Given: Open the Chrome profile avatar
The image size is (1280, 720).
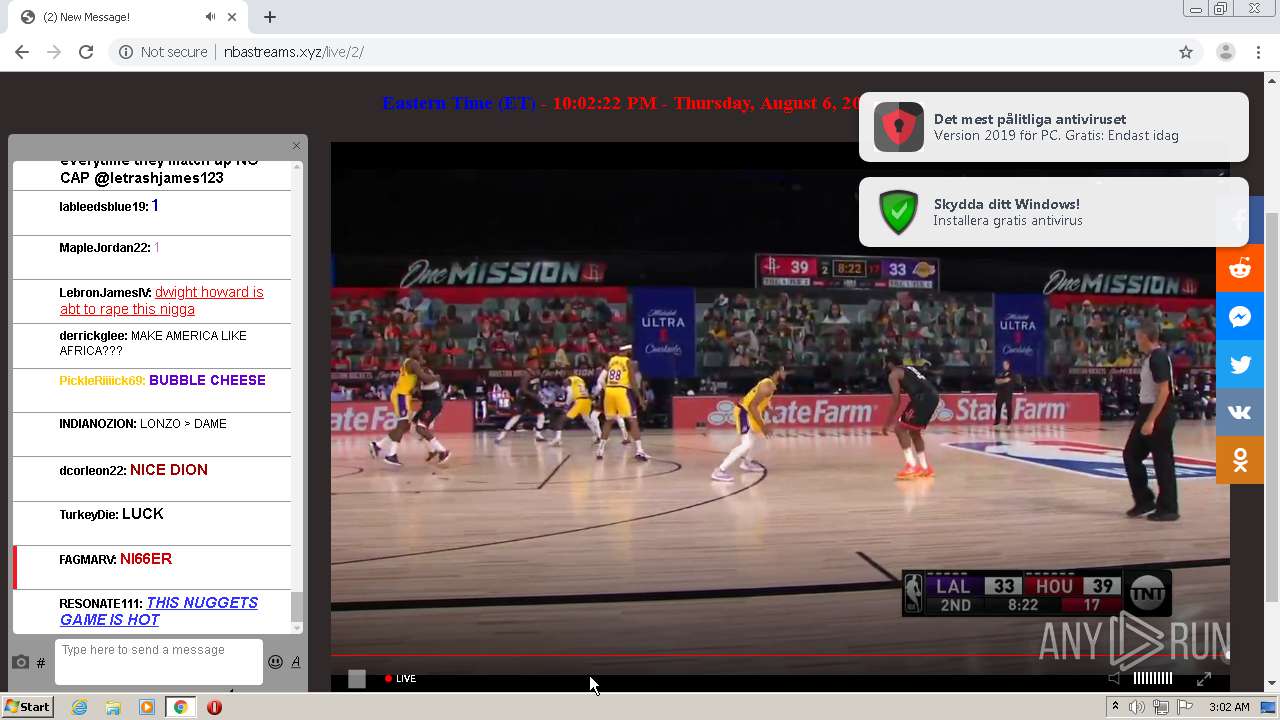Looking at the screenshot, I should (x=1226, y=52).
